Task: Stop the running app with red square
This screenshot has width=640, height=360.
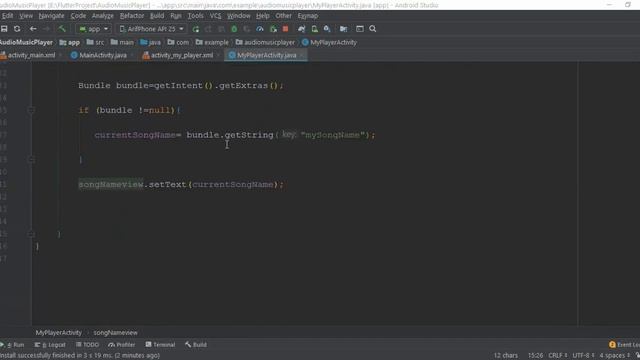Action: (286, 29)
